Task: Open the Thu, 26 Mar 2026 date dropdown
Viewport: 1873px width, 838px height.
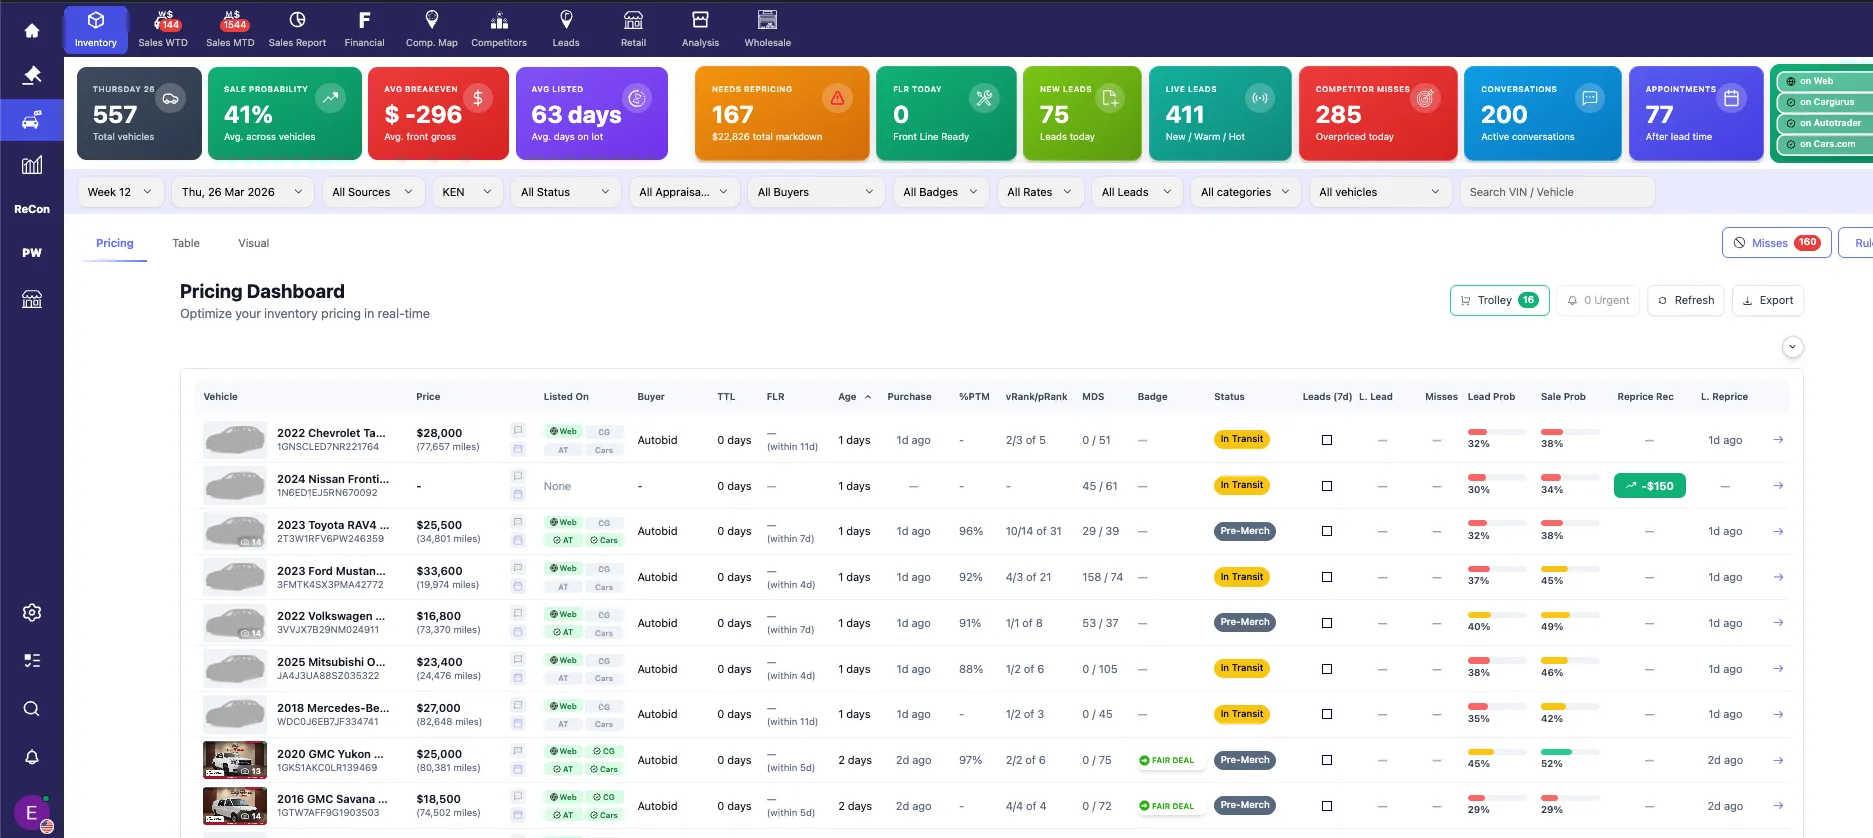Action: click(242, 192)
